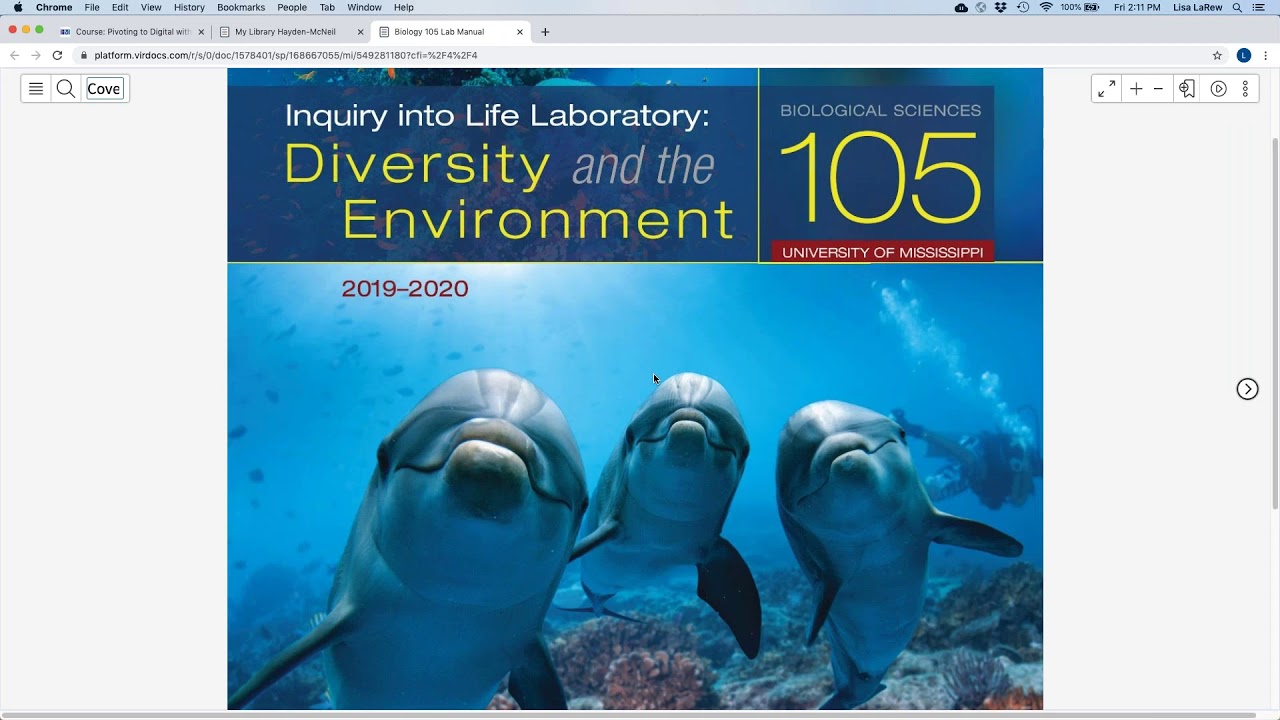Viewport: 1280px width, 720px height.
Task: Enter fullscreen with the expand arrows icon
Action: click(1107, 89)
